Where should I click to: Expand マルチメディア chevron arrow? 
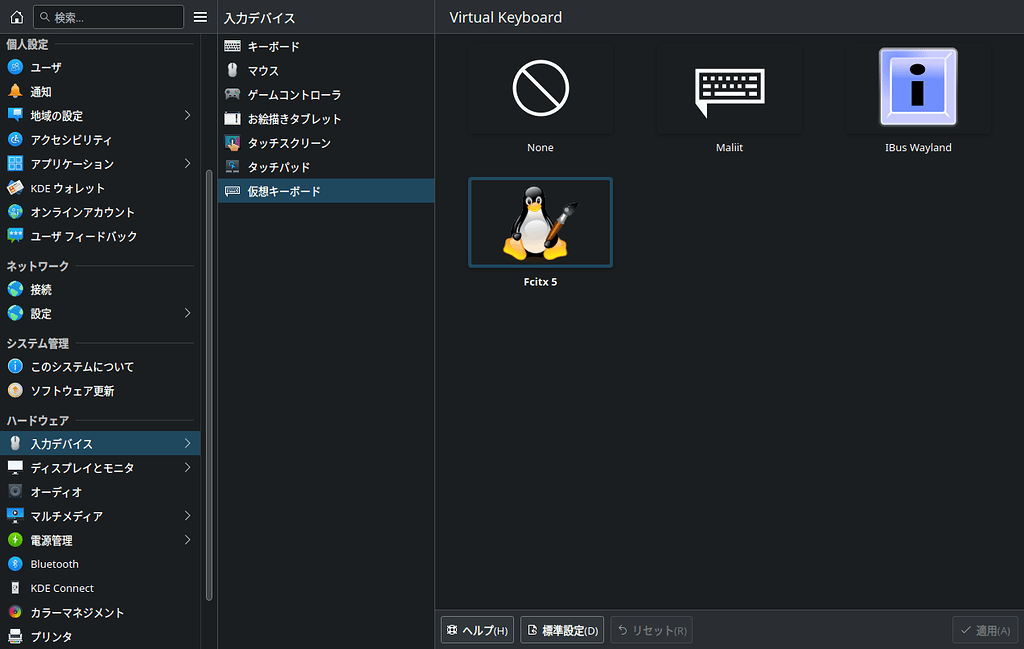click(x=187, y=516)
